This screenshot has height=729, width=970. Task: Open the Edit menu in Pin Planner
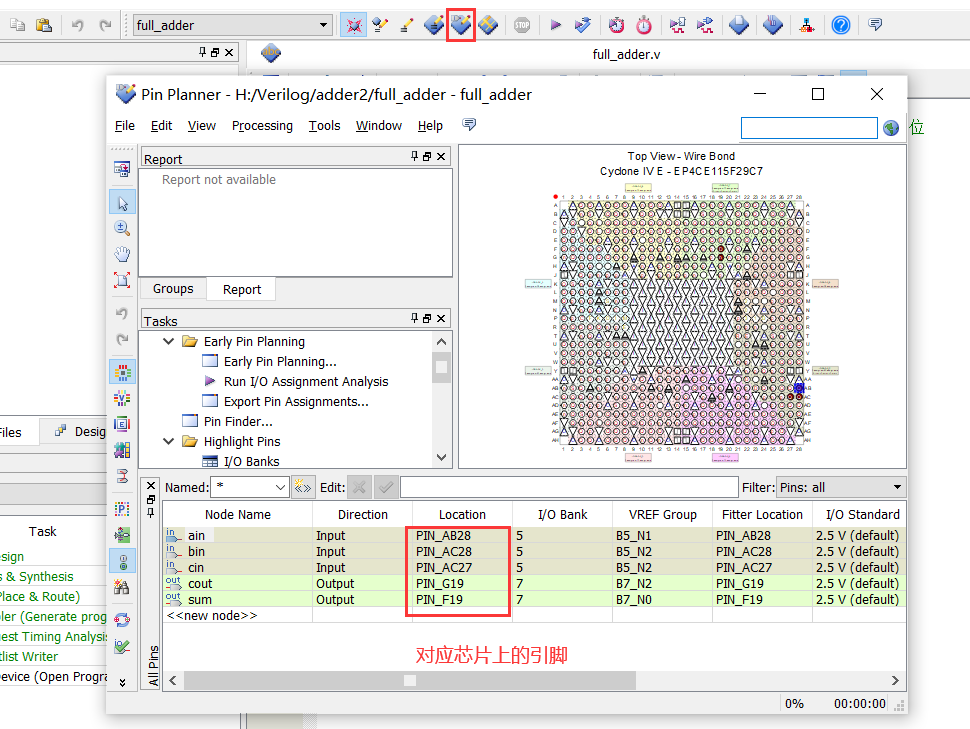161,126
